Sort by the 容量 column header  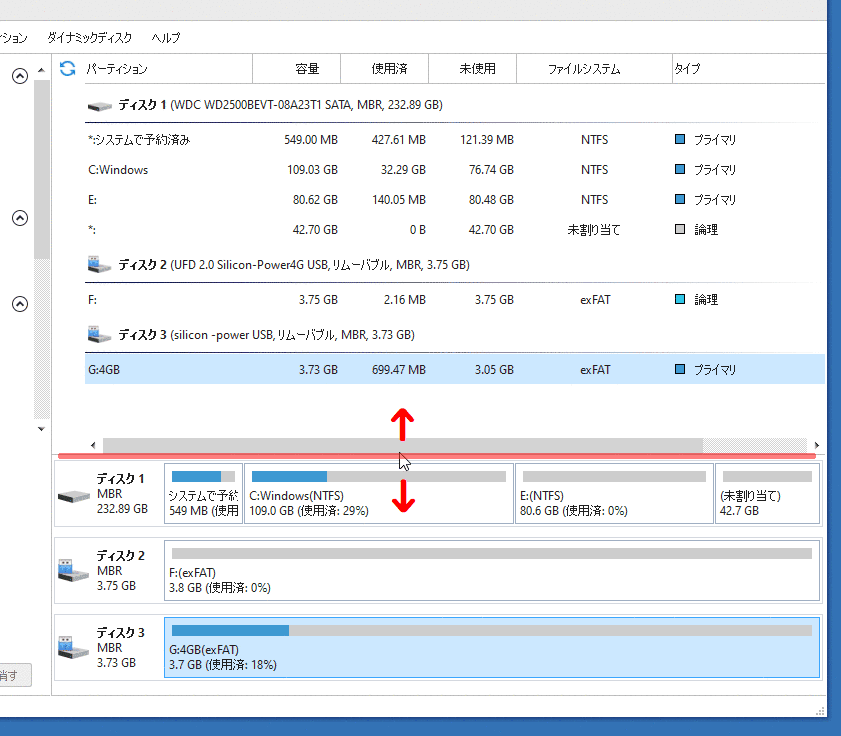click(307, 69)
